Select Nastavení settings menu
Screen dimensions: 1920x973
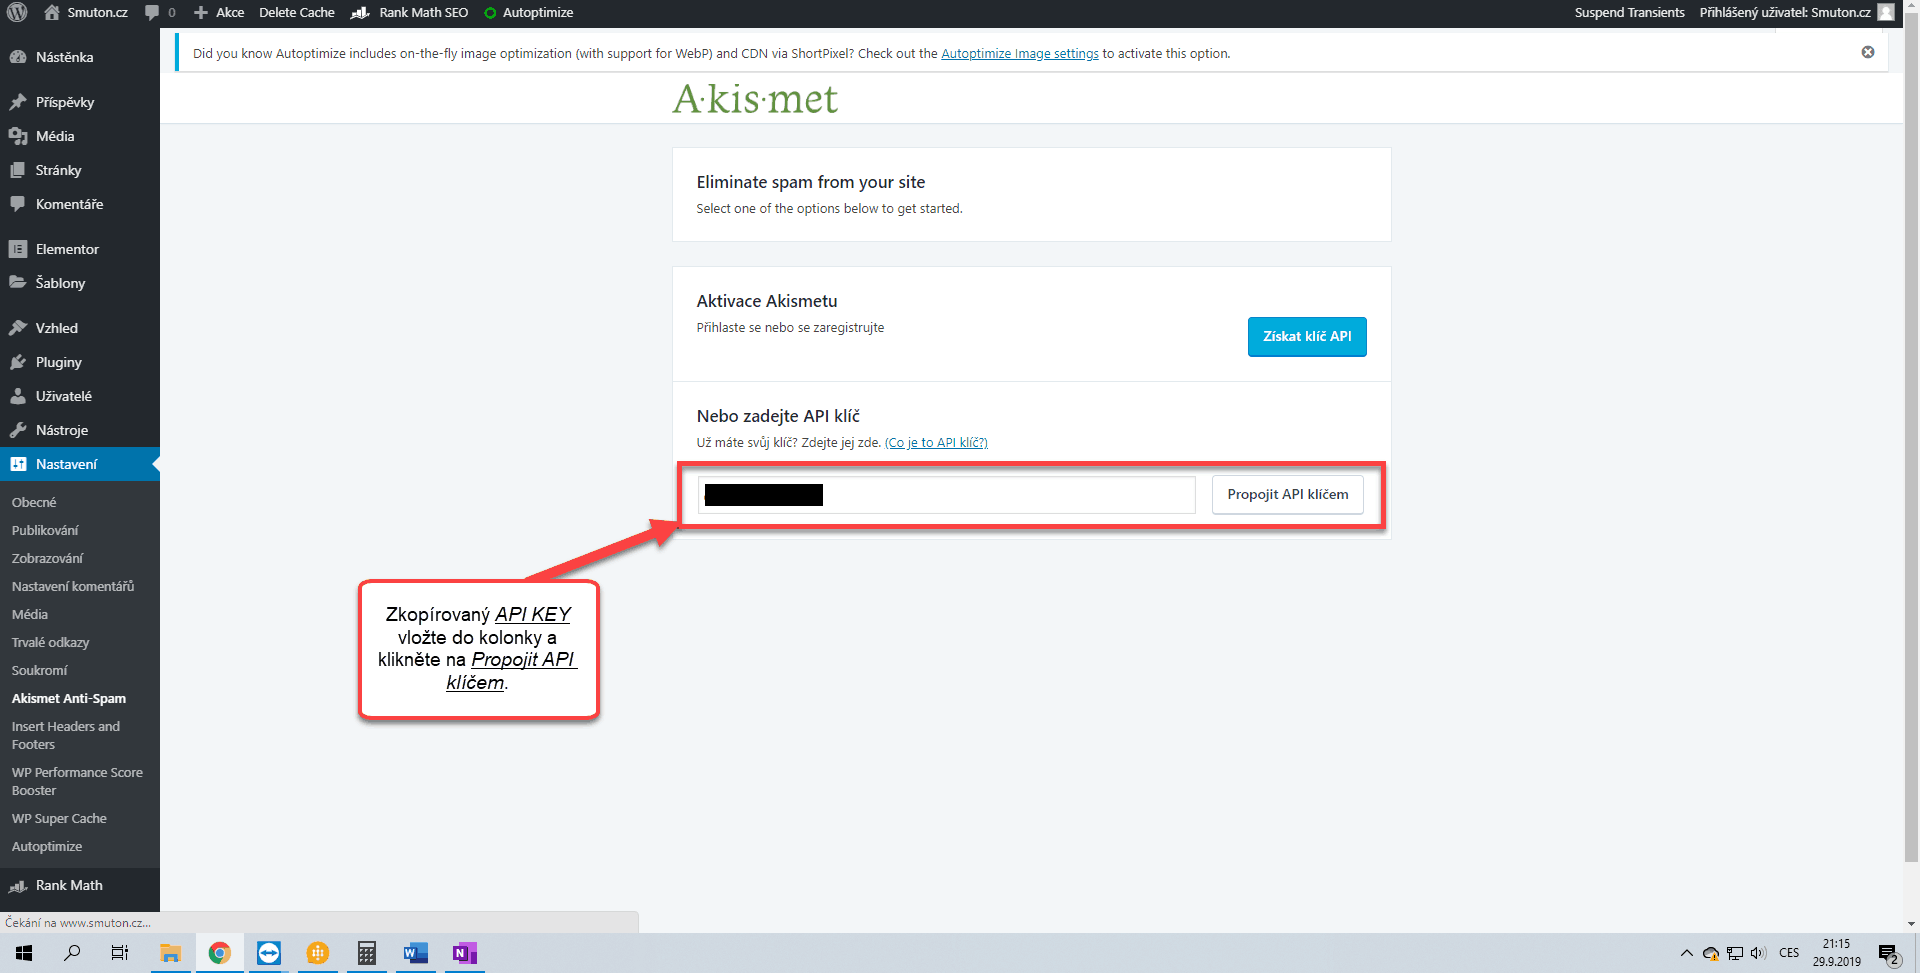tap(80, 464)
